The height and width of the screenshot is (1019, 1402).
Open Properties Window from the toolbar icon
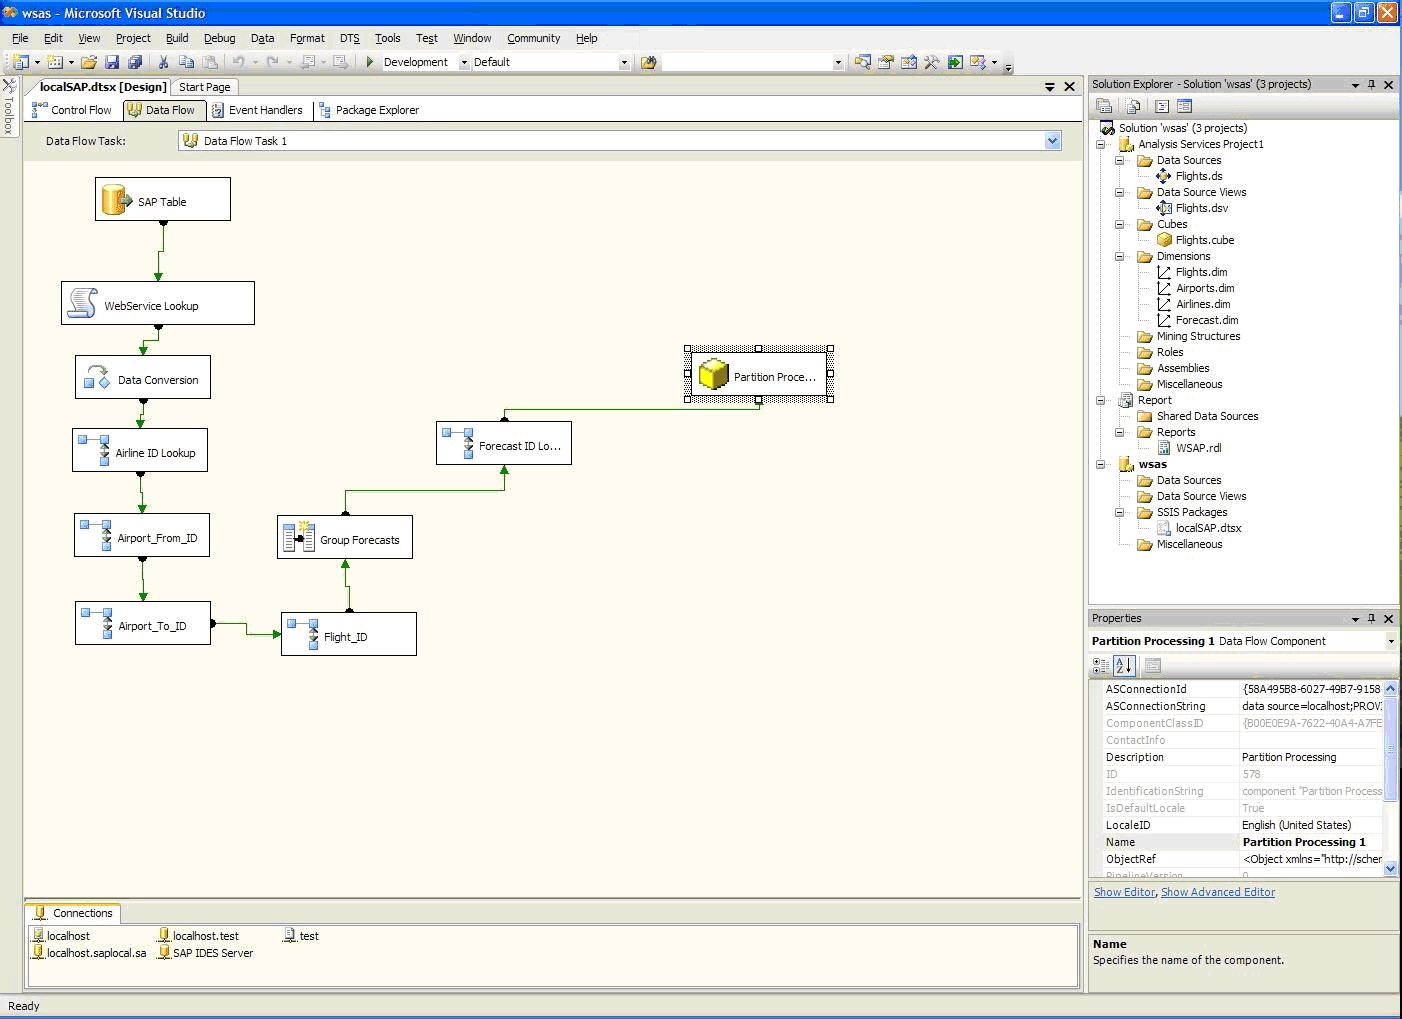pyautogui.click(x=886, y=62)
